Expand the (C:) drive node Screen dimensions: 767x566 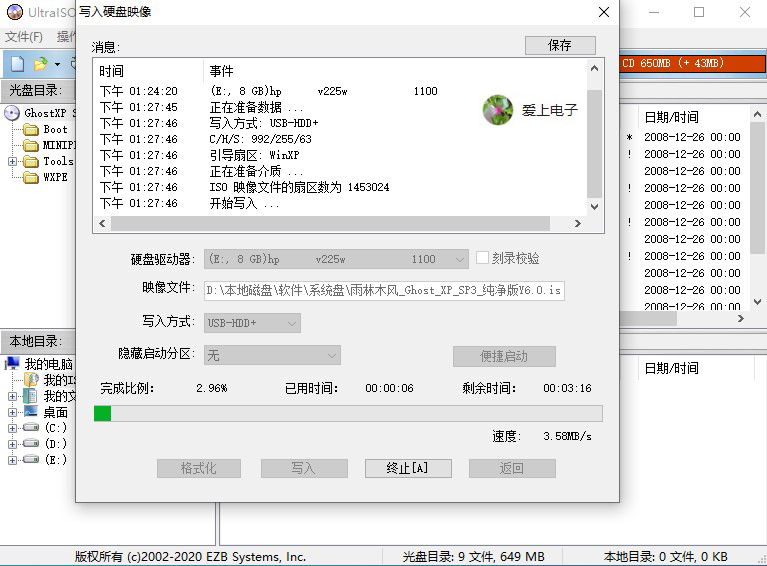(12, 429)
